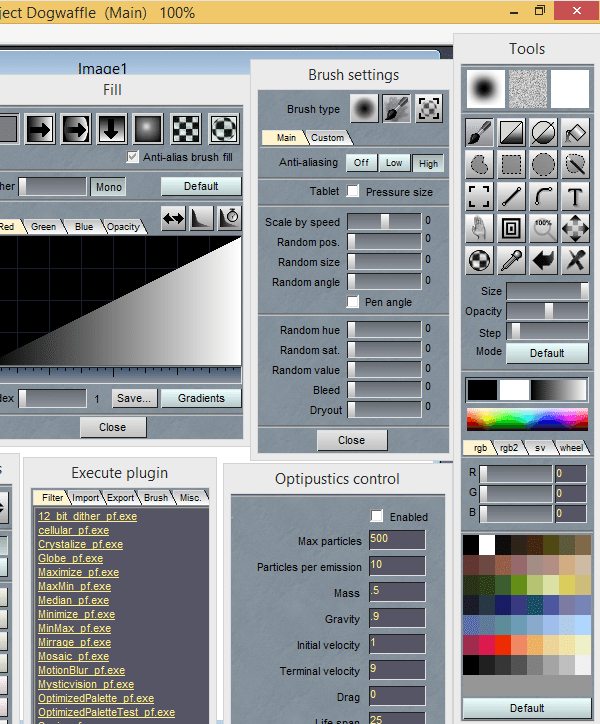Select the curve tool

pyautogui.click(x=544, y=197)
